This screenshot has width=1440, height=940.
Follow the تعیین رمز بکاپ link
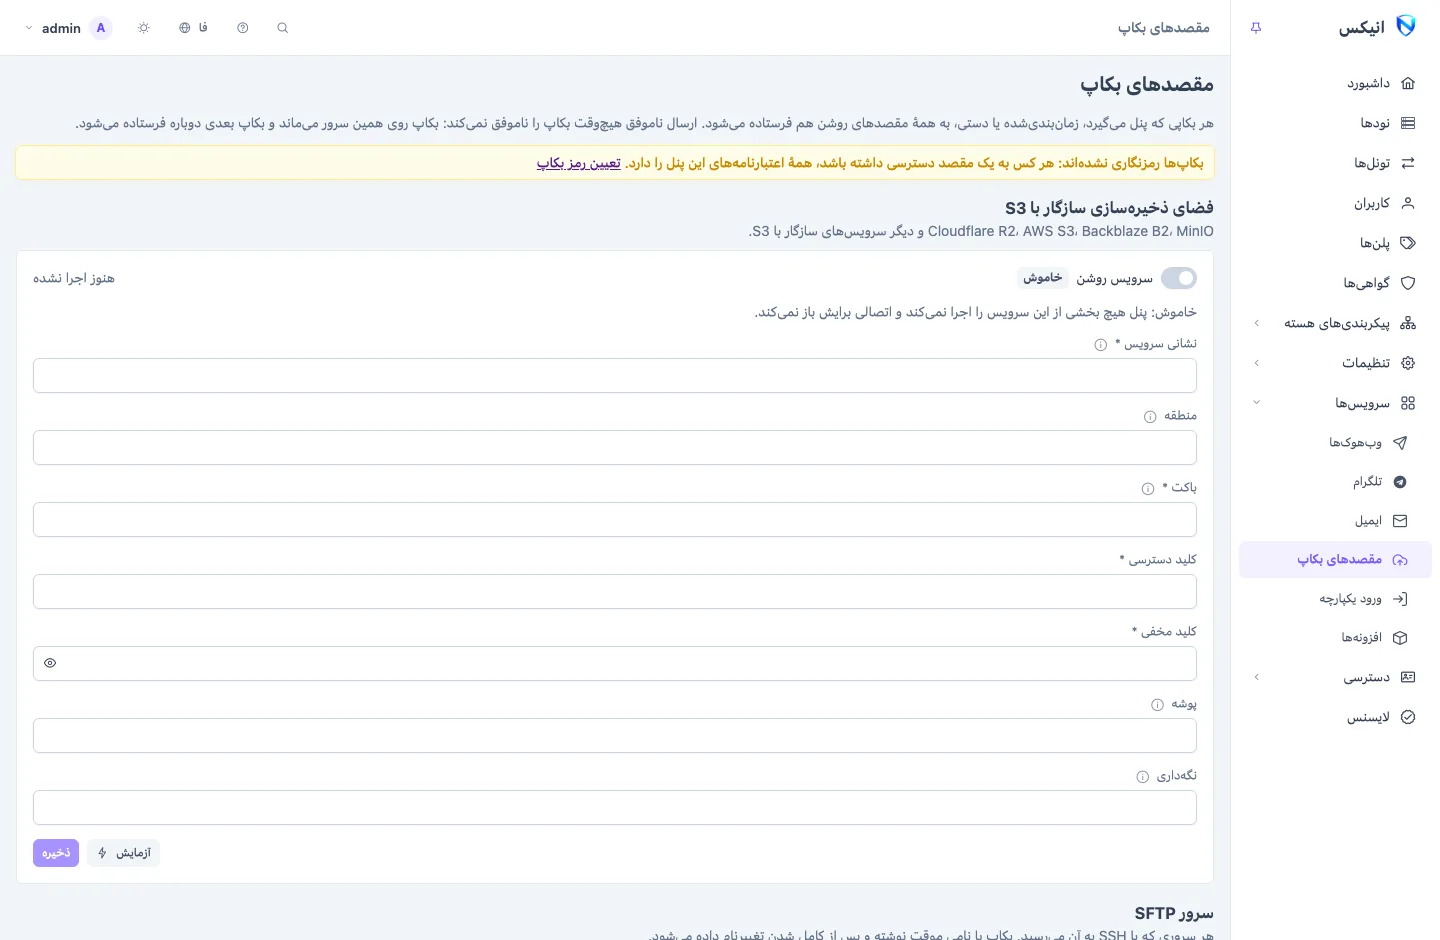(x=579, y=163)
